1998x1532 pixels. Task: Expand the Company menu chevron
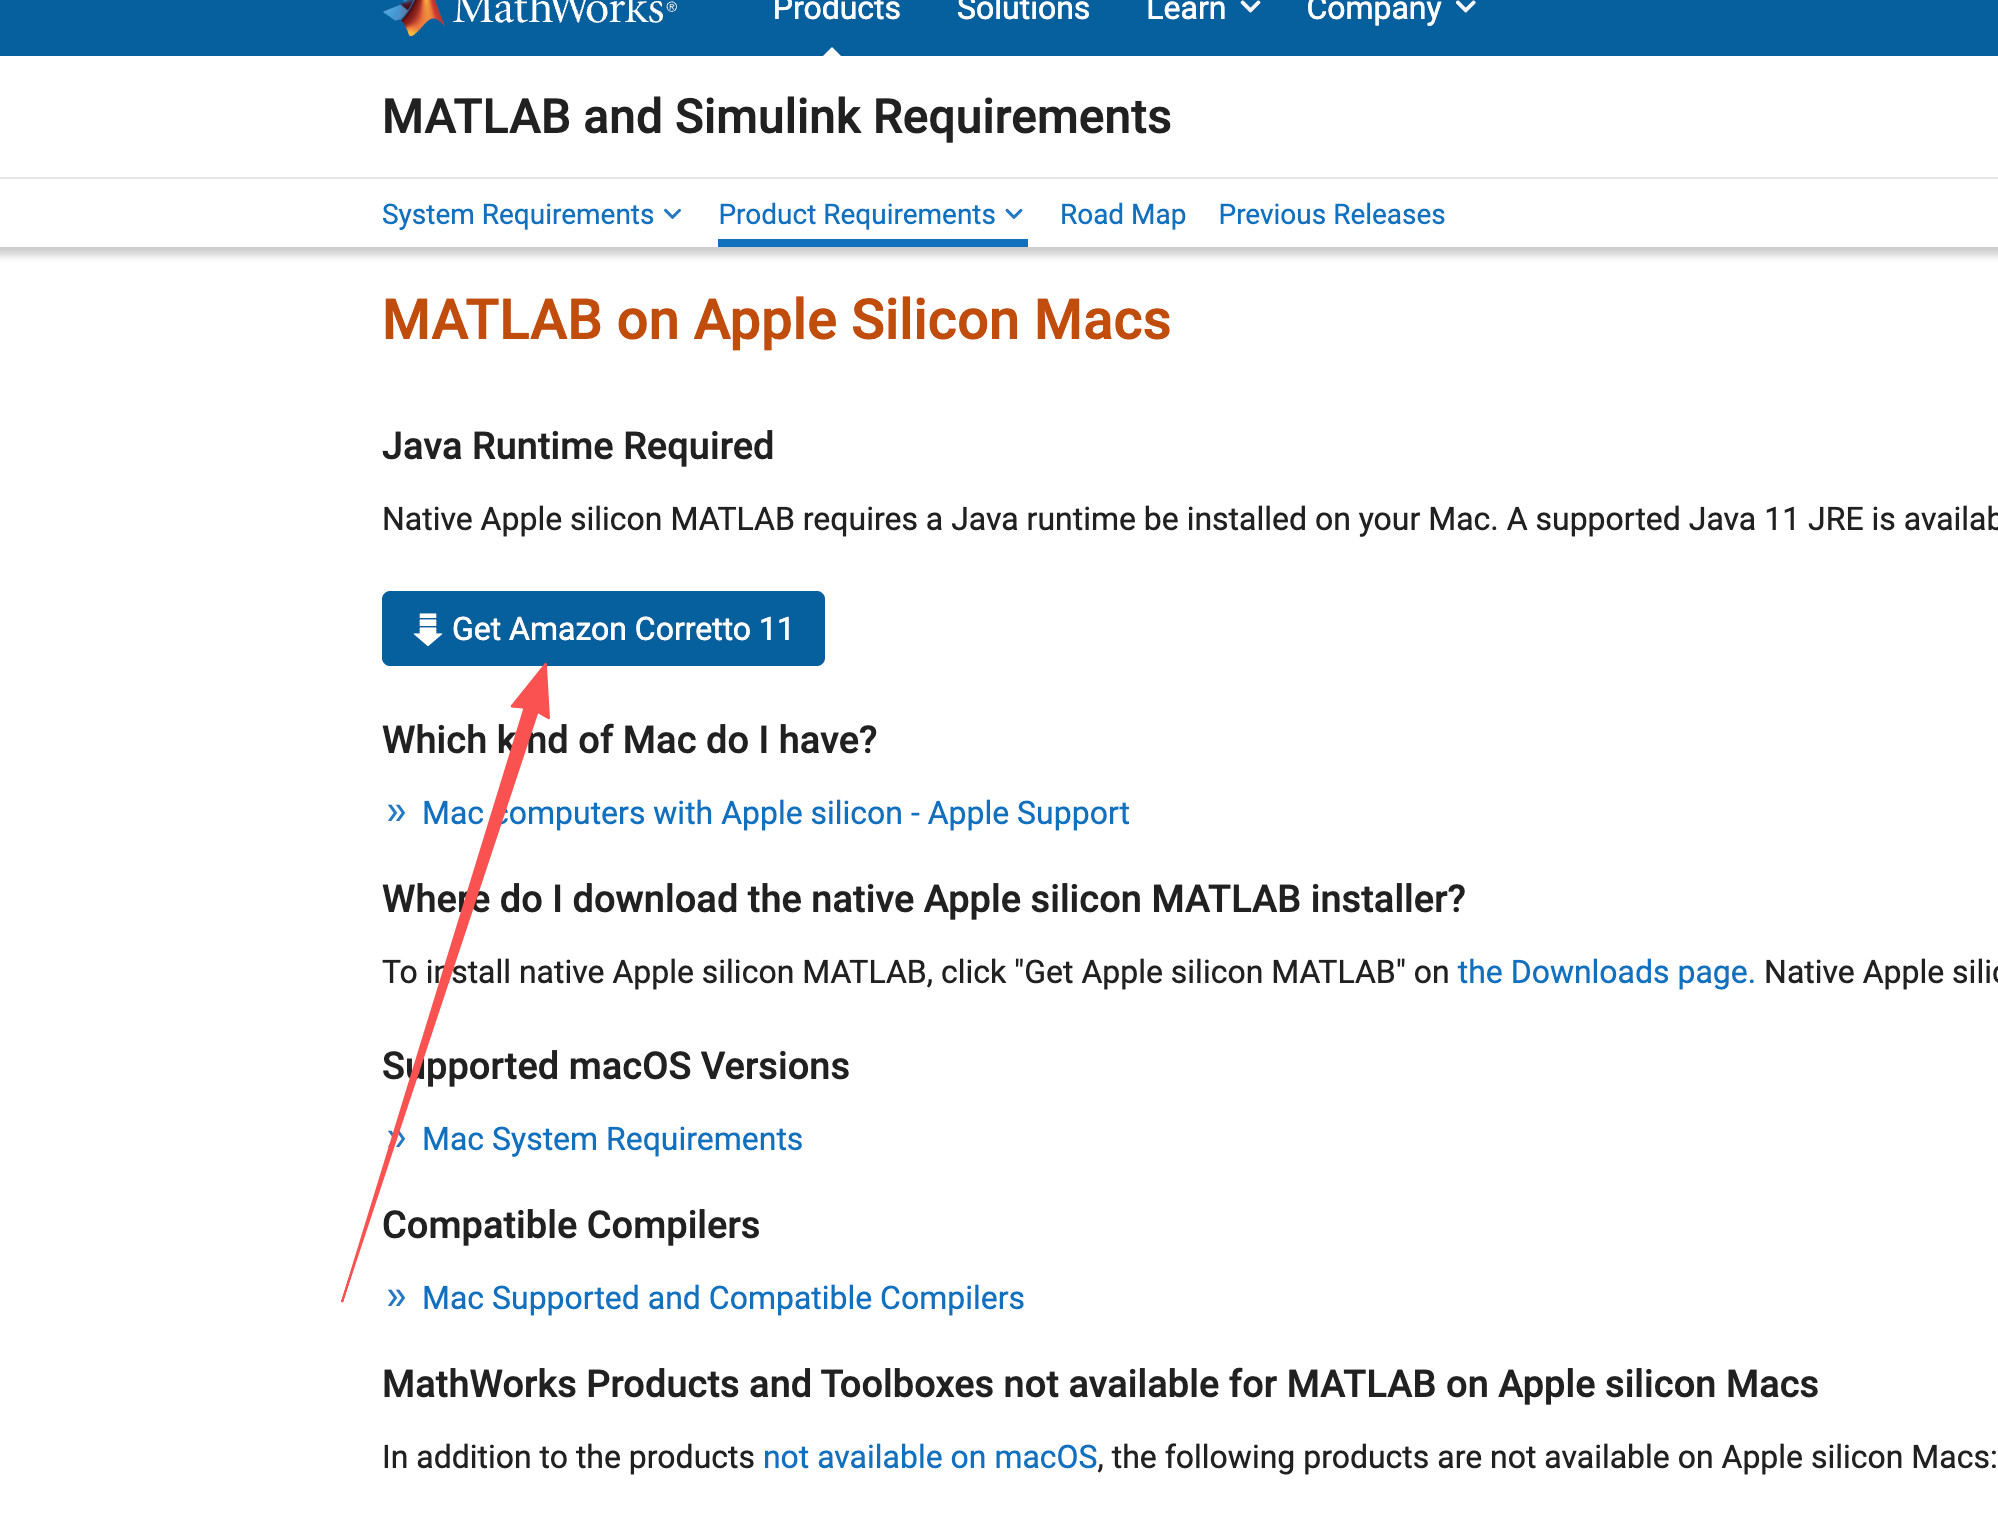click(x=1466, y=10)
